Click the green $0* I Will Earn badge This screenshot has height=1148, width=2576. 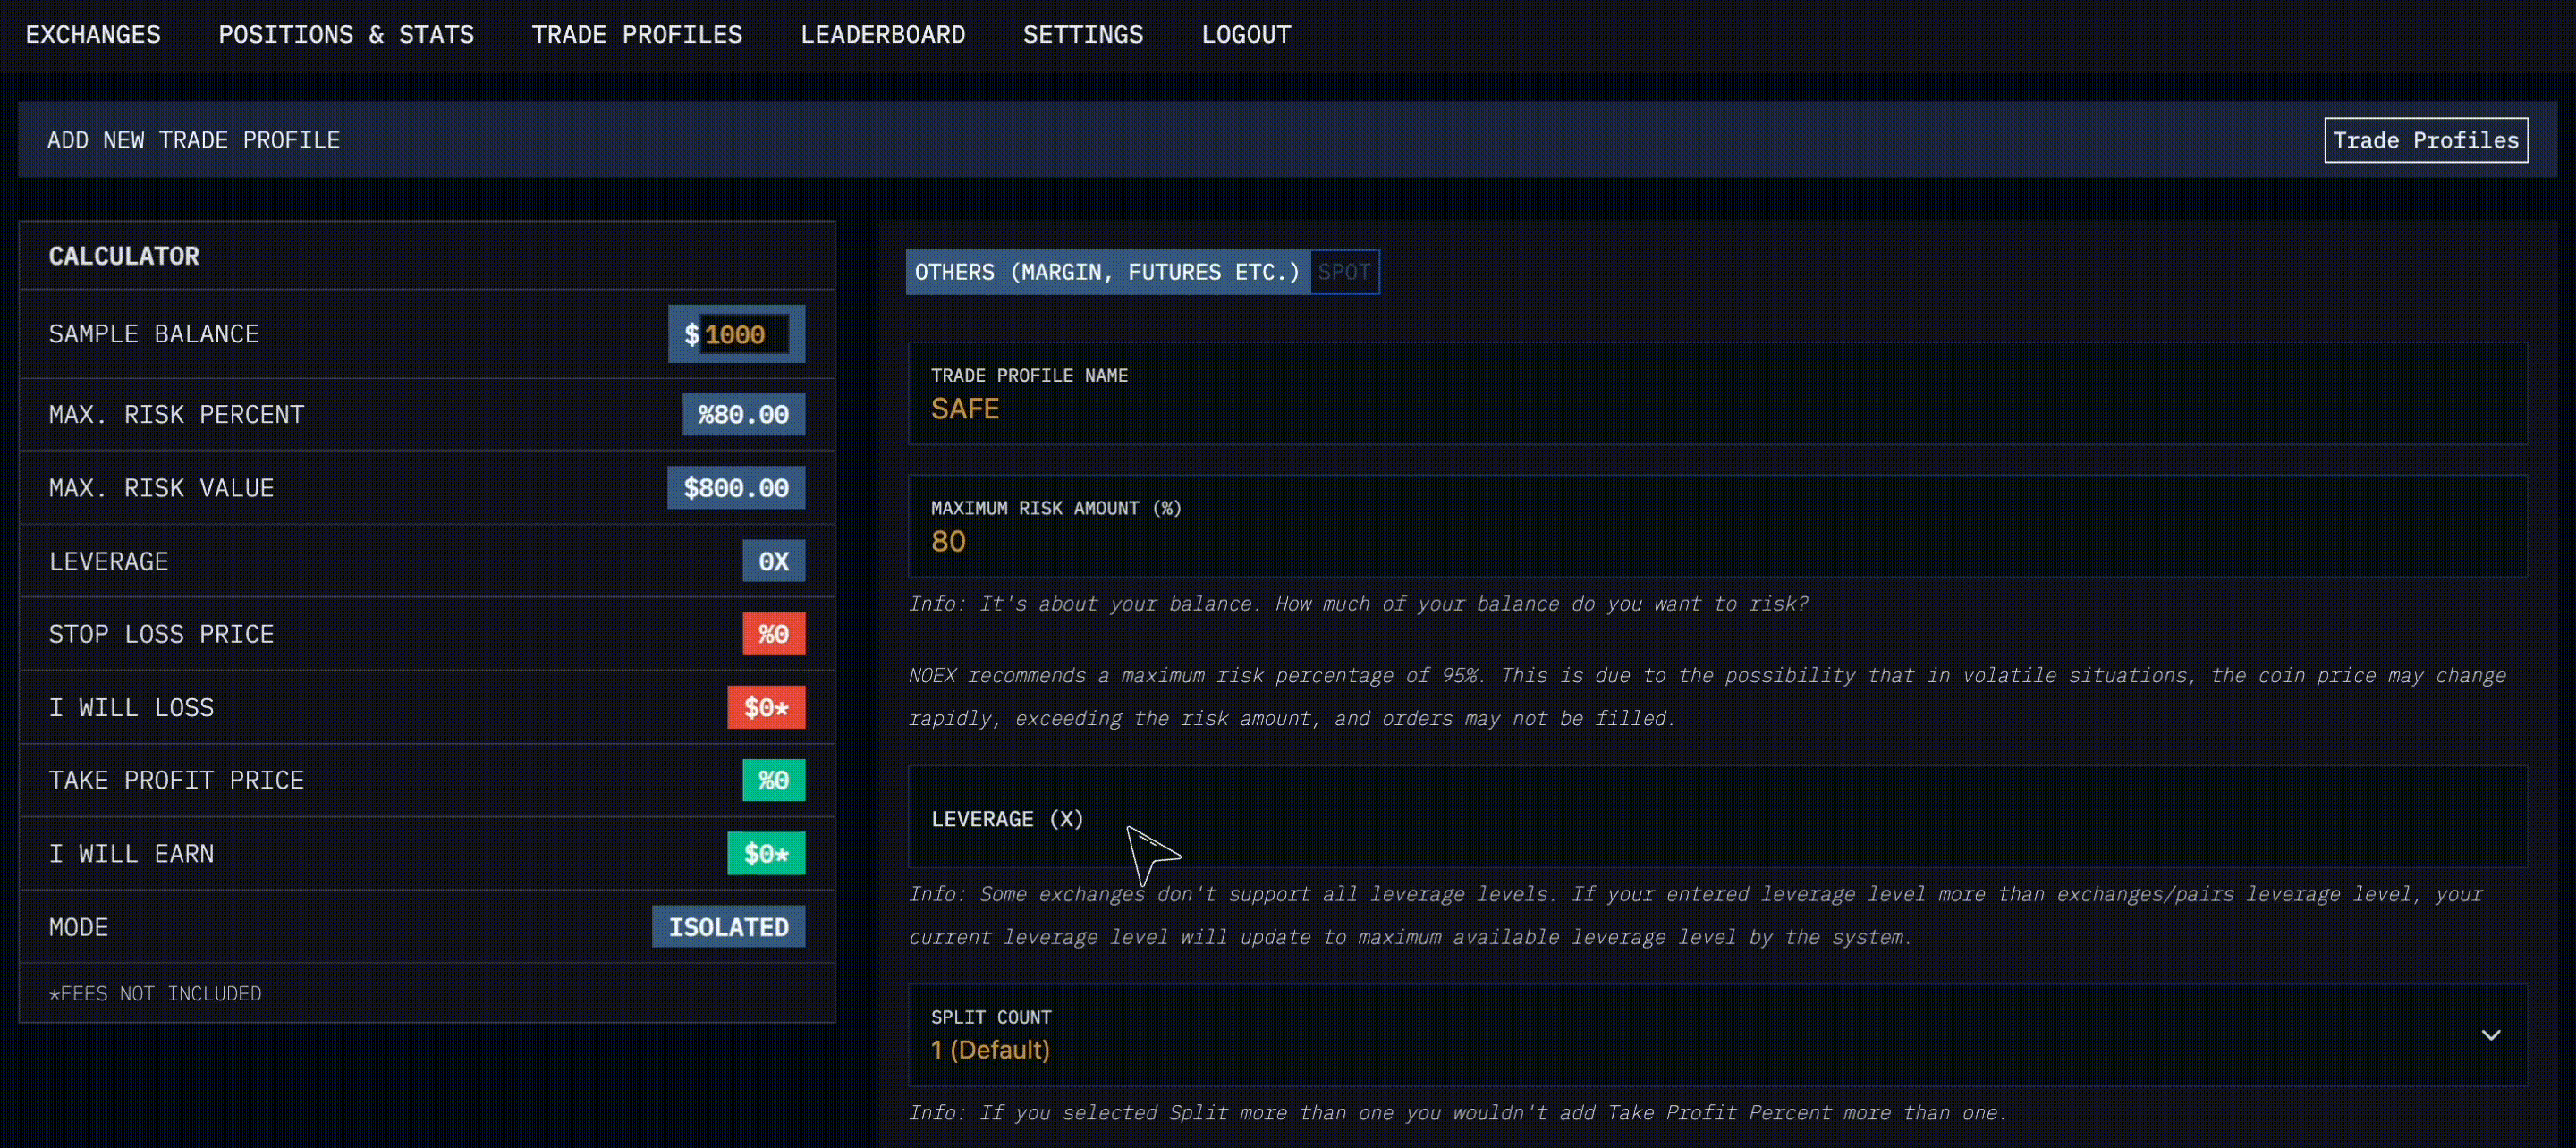pos(766,854)
